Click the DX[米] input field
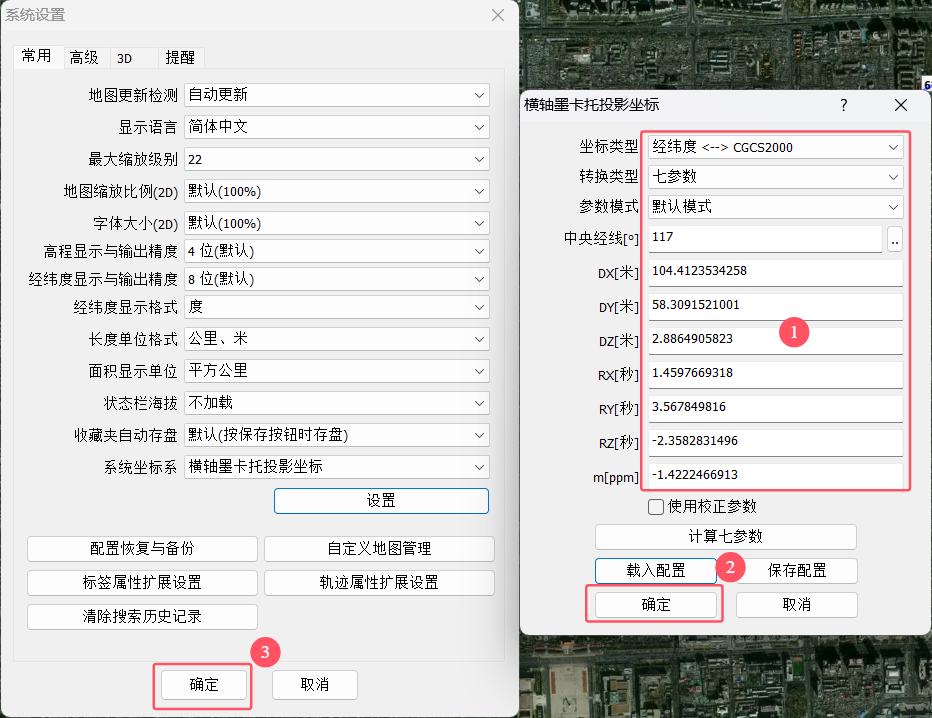Image resolution: width=932 pixels, height=718 pixels. tap(775, 271)
